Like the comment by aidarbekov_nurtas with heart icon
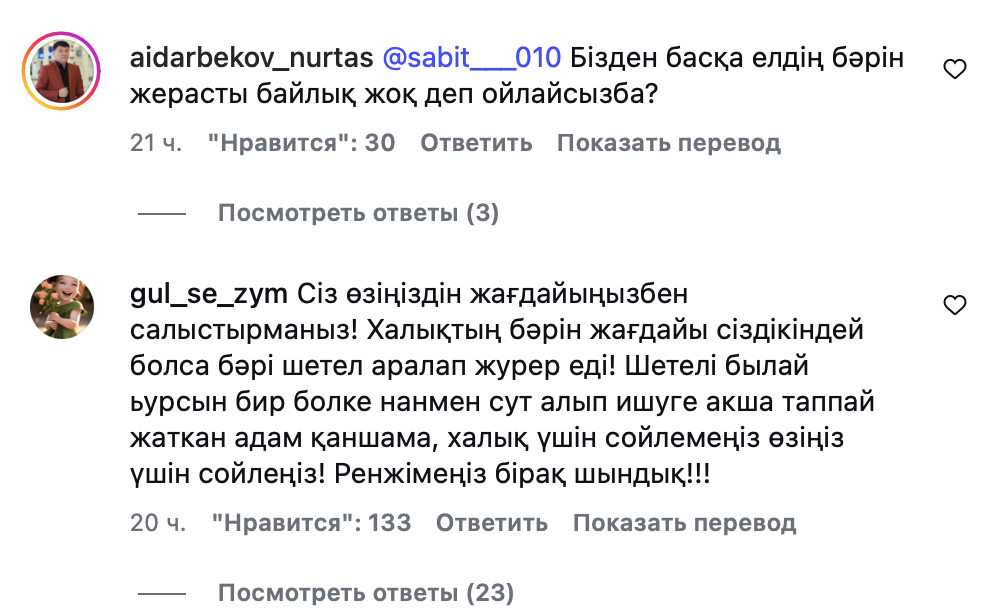 click(955, 69)
